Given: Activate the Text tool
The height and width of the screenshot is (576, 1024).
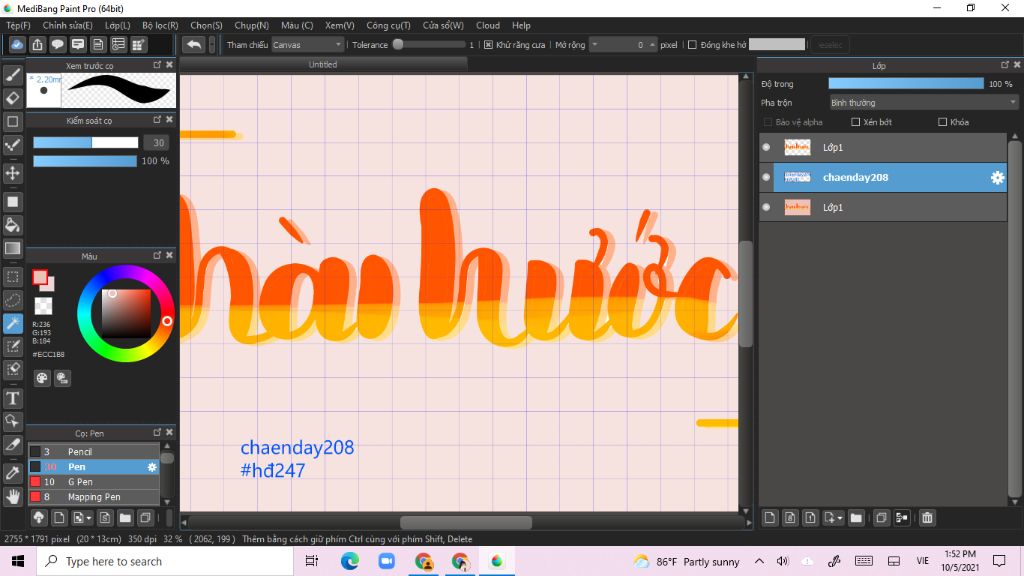Looking at the screenshot, I should (12, 398).
